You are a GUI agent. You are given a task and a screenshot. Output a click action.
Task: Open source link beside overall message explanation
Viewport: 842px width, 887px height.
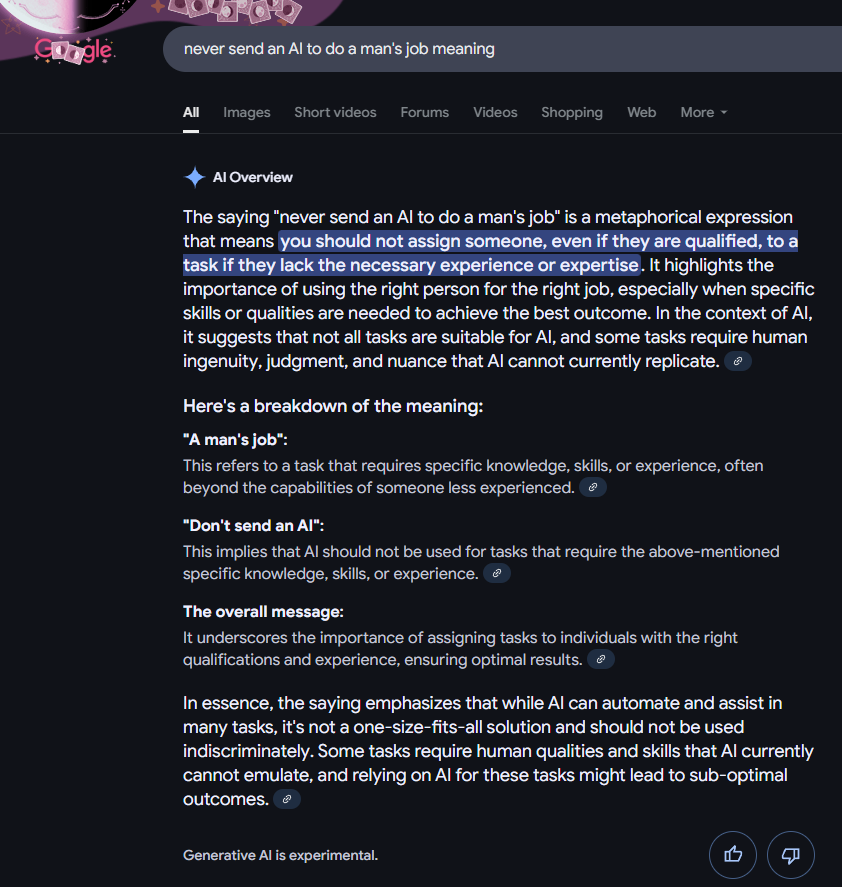600,659
